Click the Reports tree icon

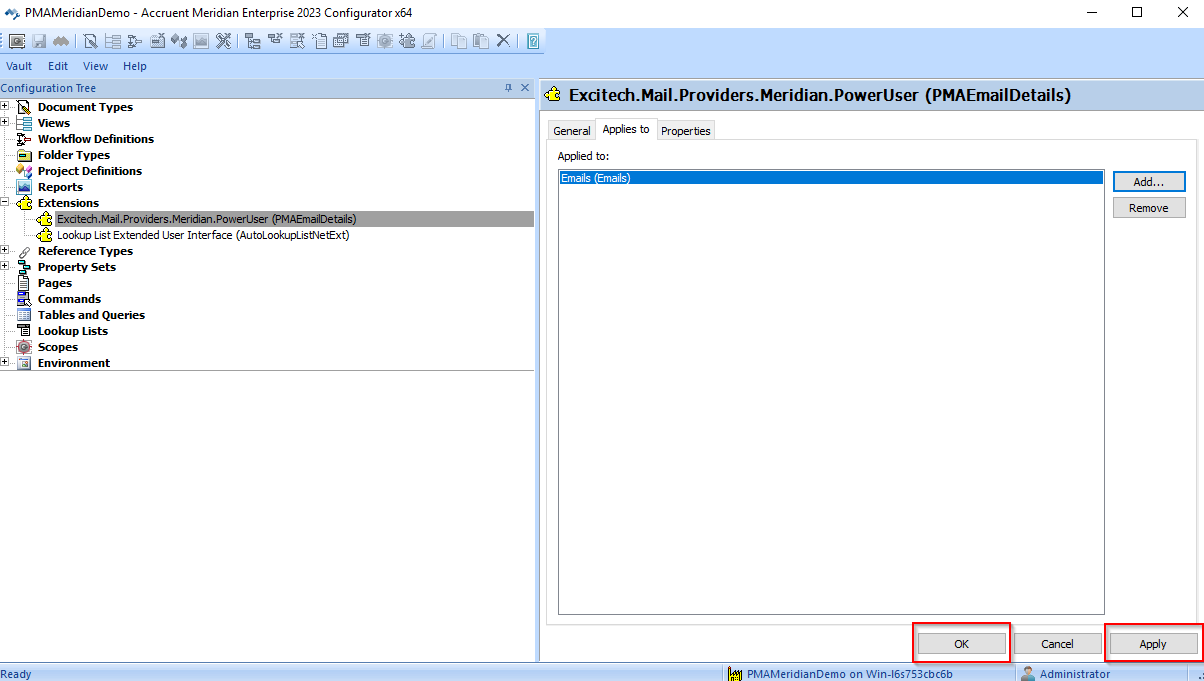(x=24, y=187)
